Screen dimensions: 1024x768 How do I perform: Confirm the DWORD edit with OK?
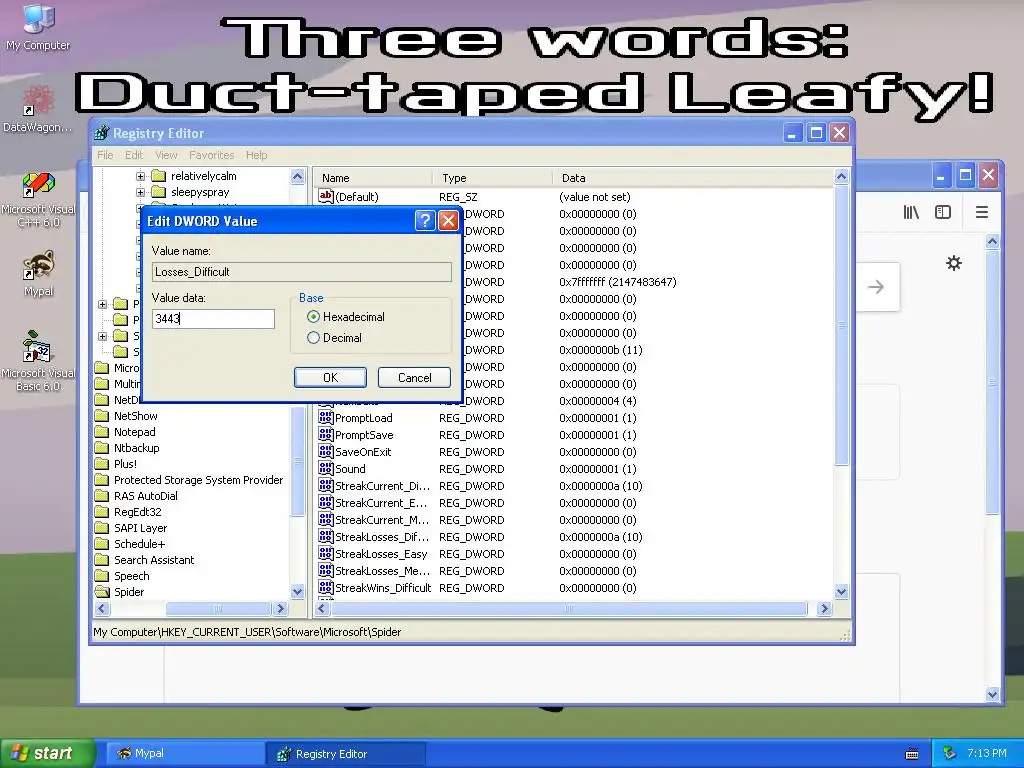click(x=330, y=377)
